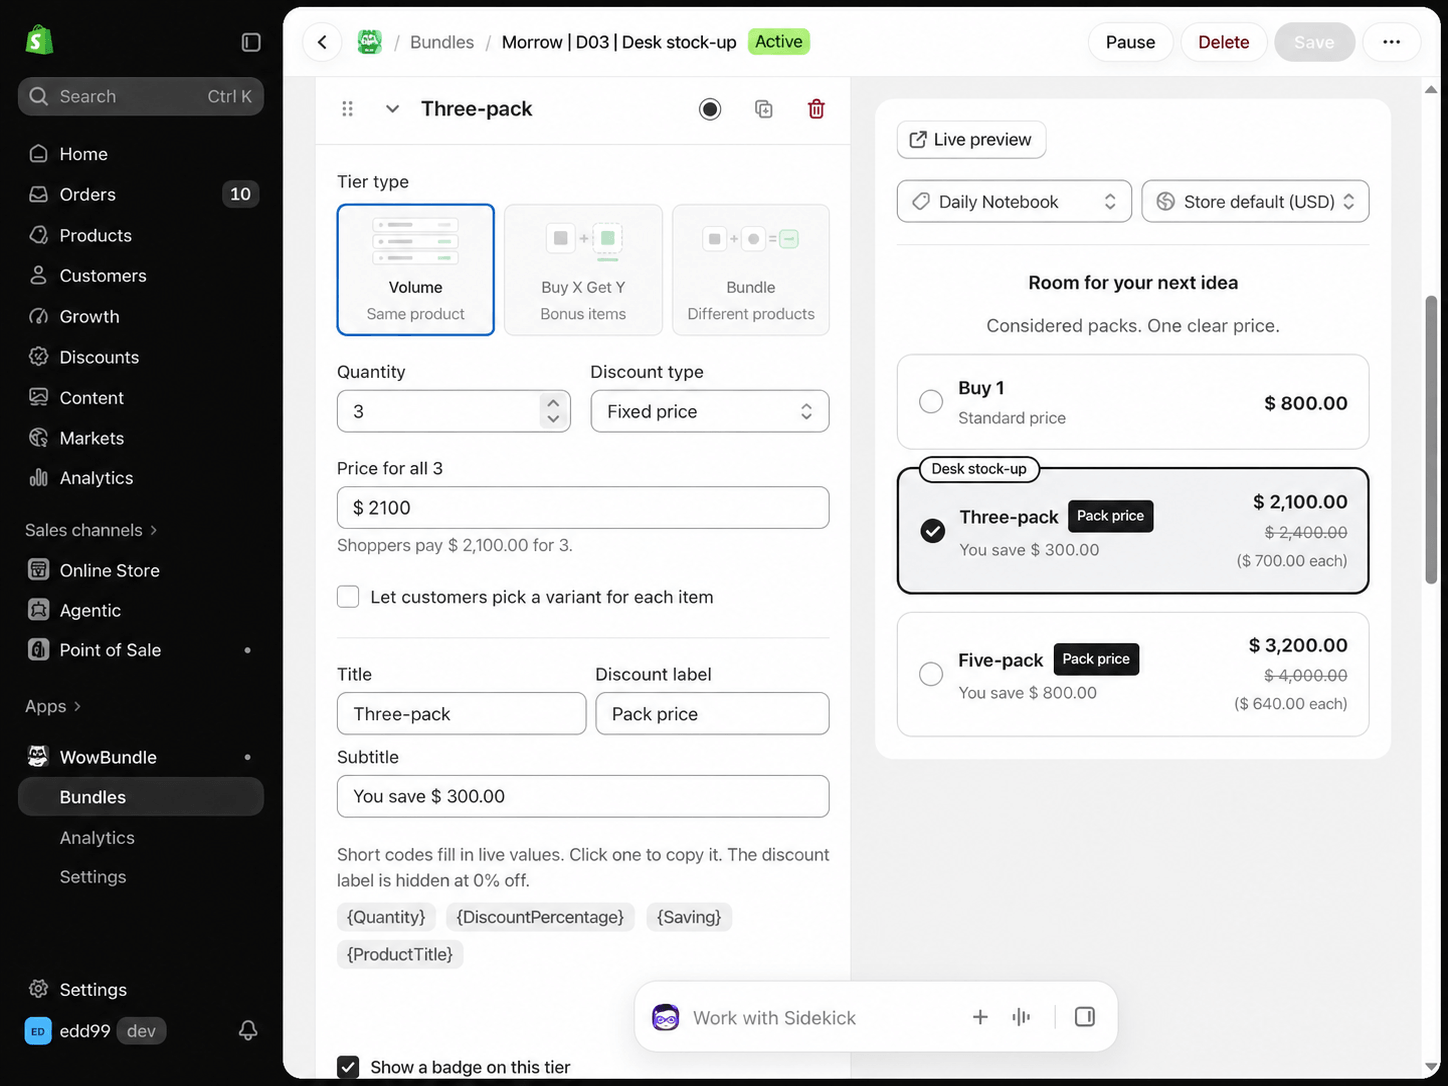1448x1086 pixels.
Task: Go to Discounts in the sidebar
Action: (141, 357)
